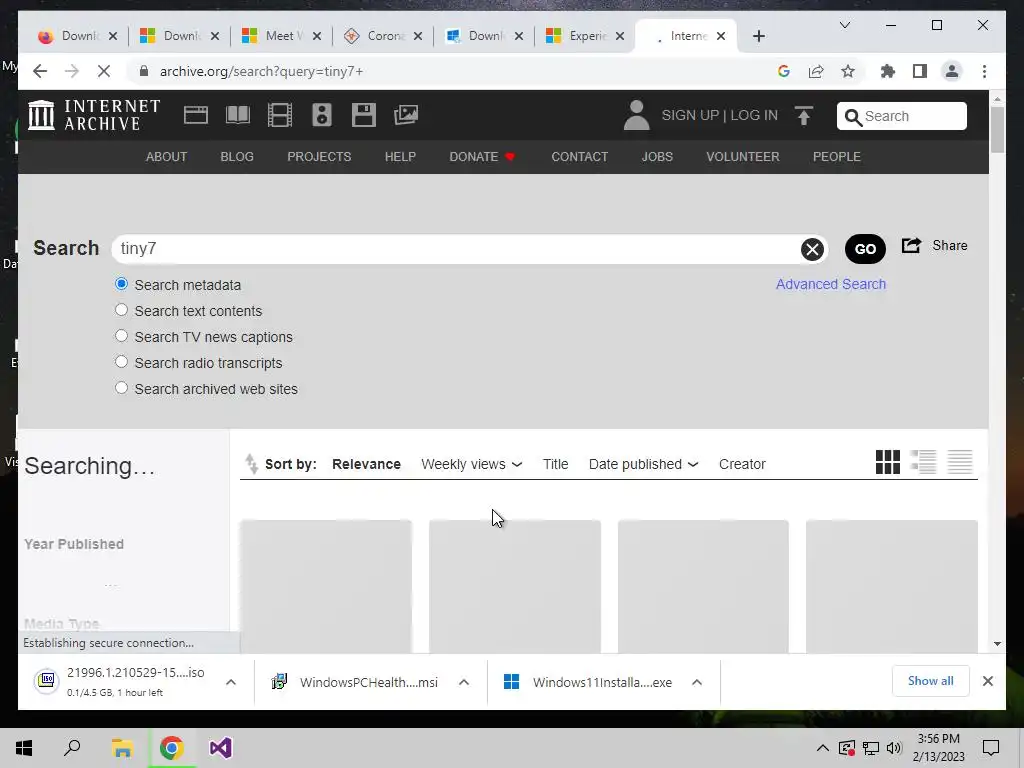Open the Internet Archive home logo
This screenshot has width=1024, height=768.
point(95,115)
